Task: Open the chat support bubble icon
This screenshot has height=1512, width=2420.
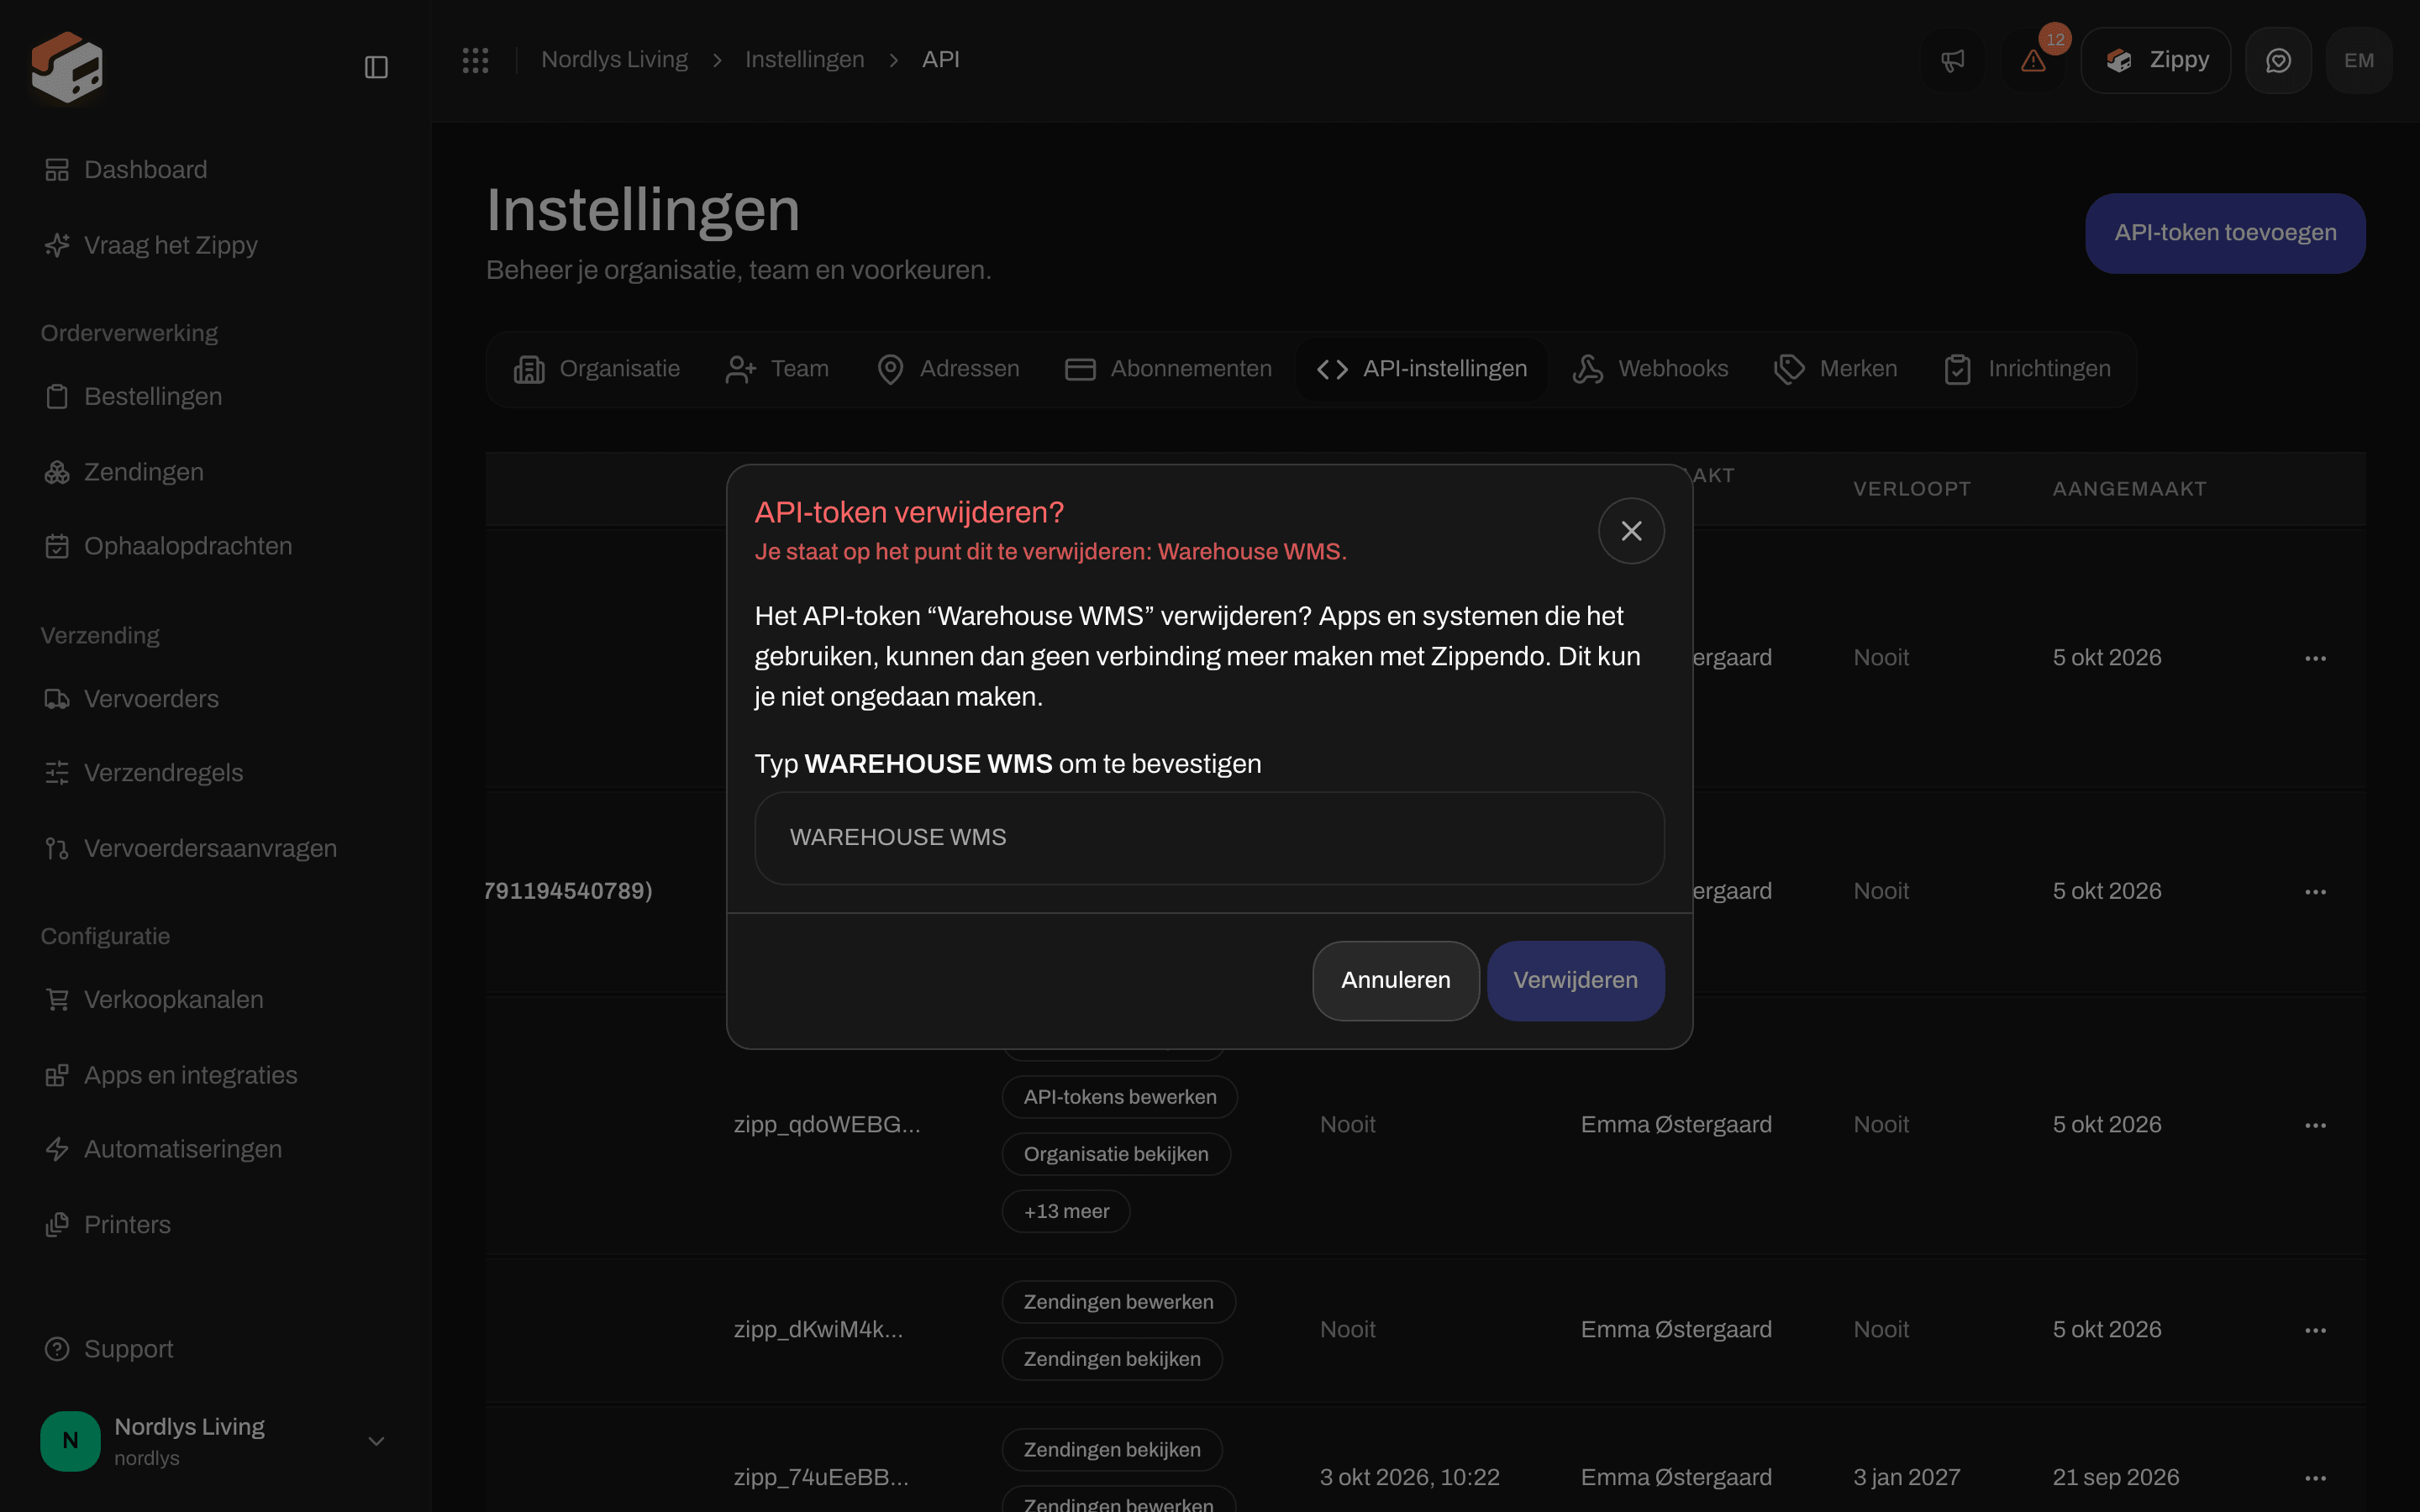Action: 2278,60
